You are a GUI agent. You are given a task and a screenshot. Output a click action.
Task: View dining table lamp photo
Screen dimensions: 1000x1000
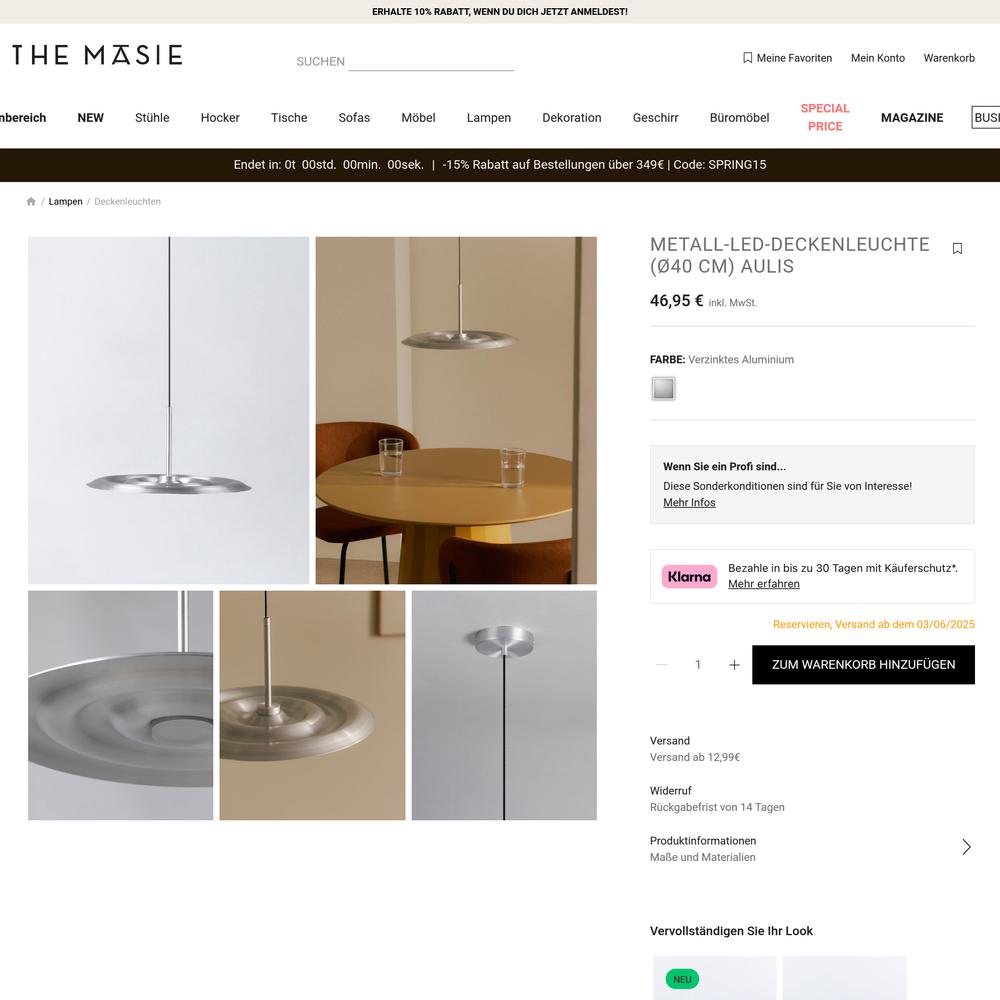456,411
